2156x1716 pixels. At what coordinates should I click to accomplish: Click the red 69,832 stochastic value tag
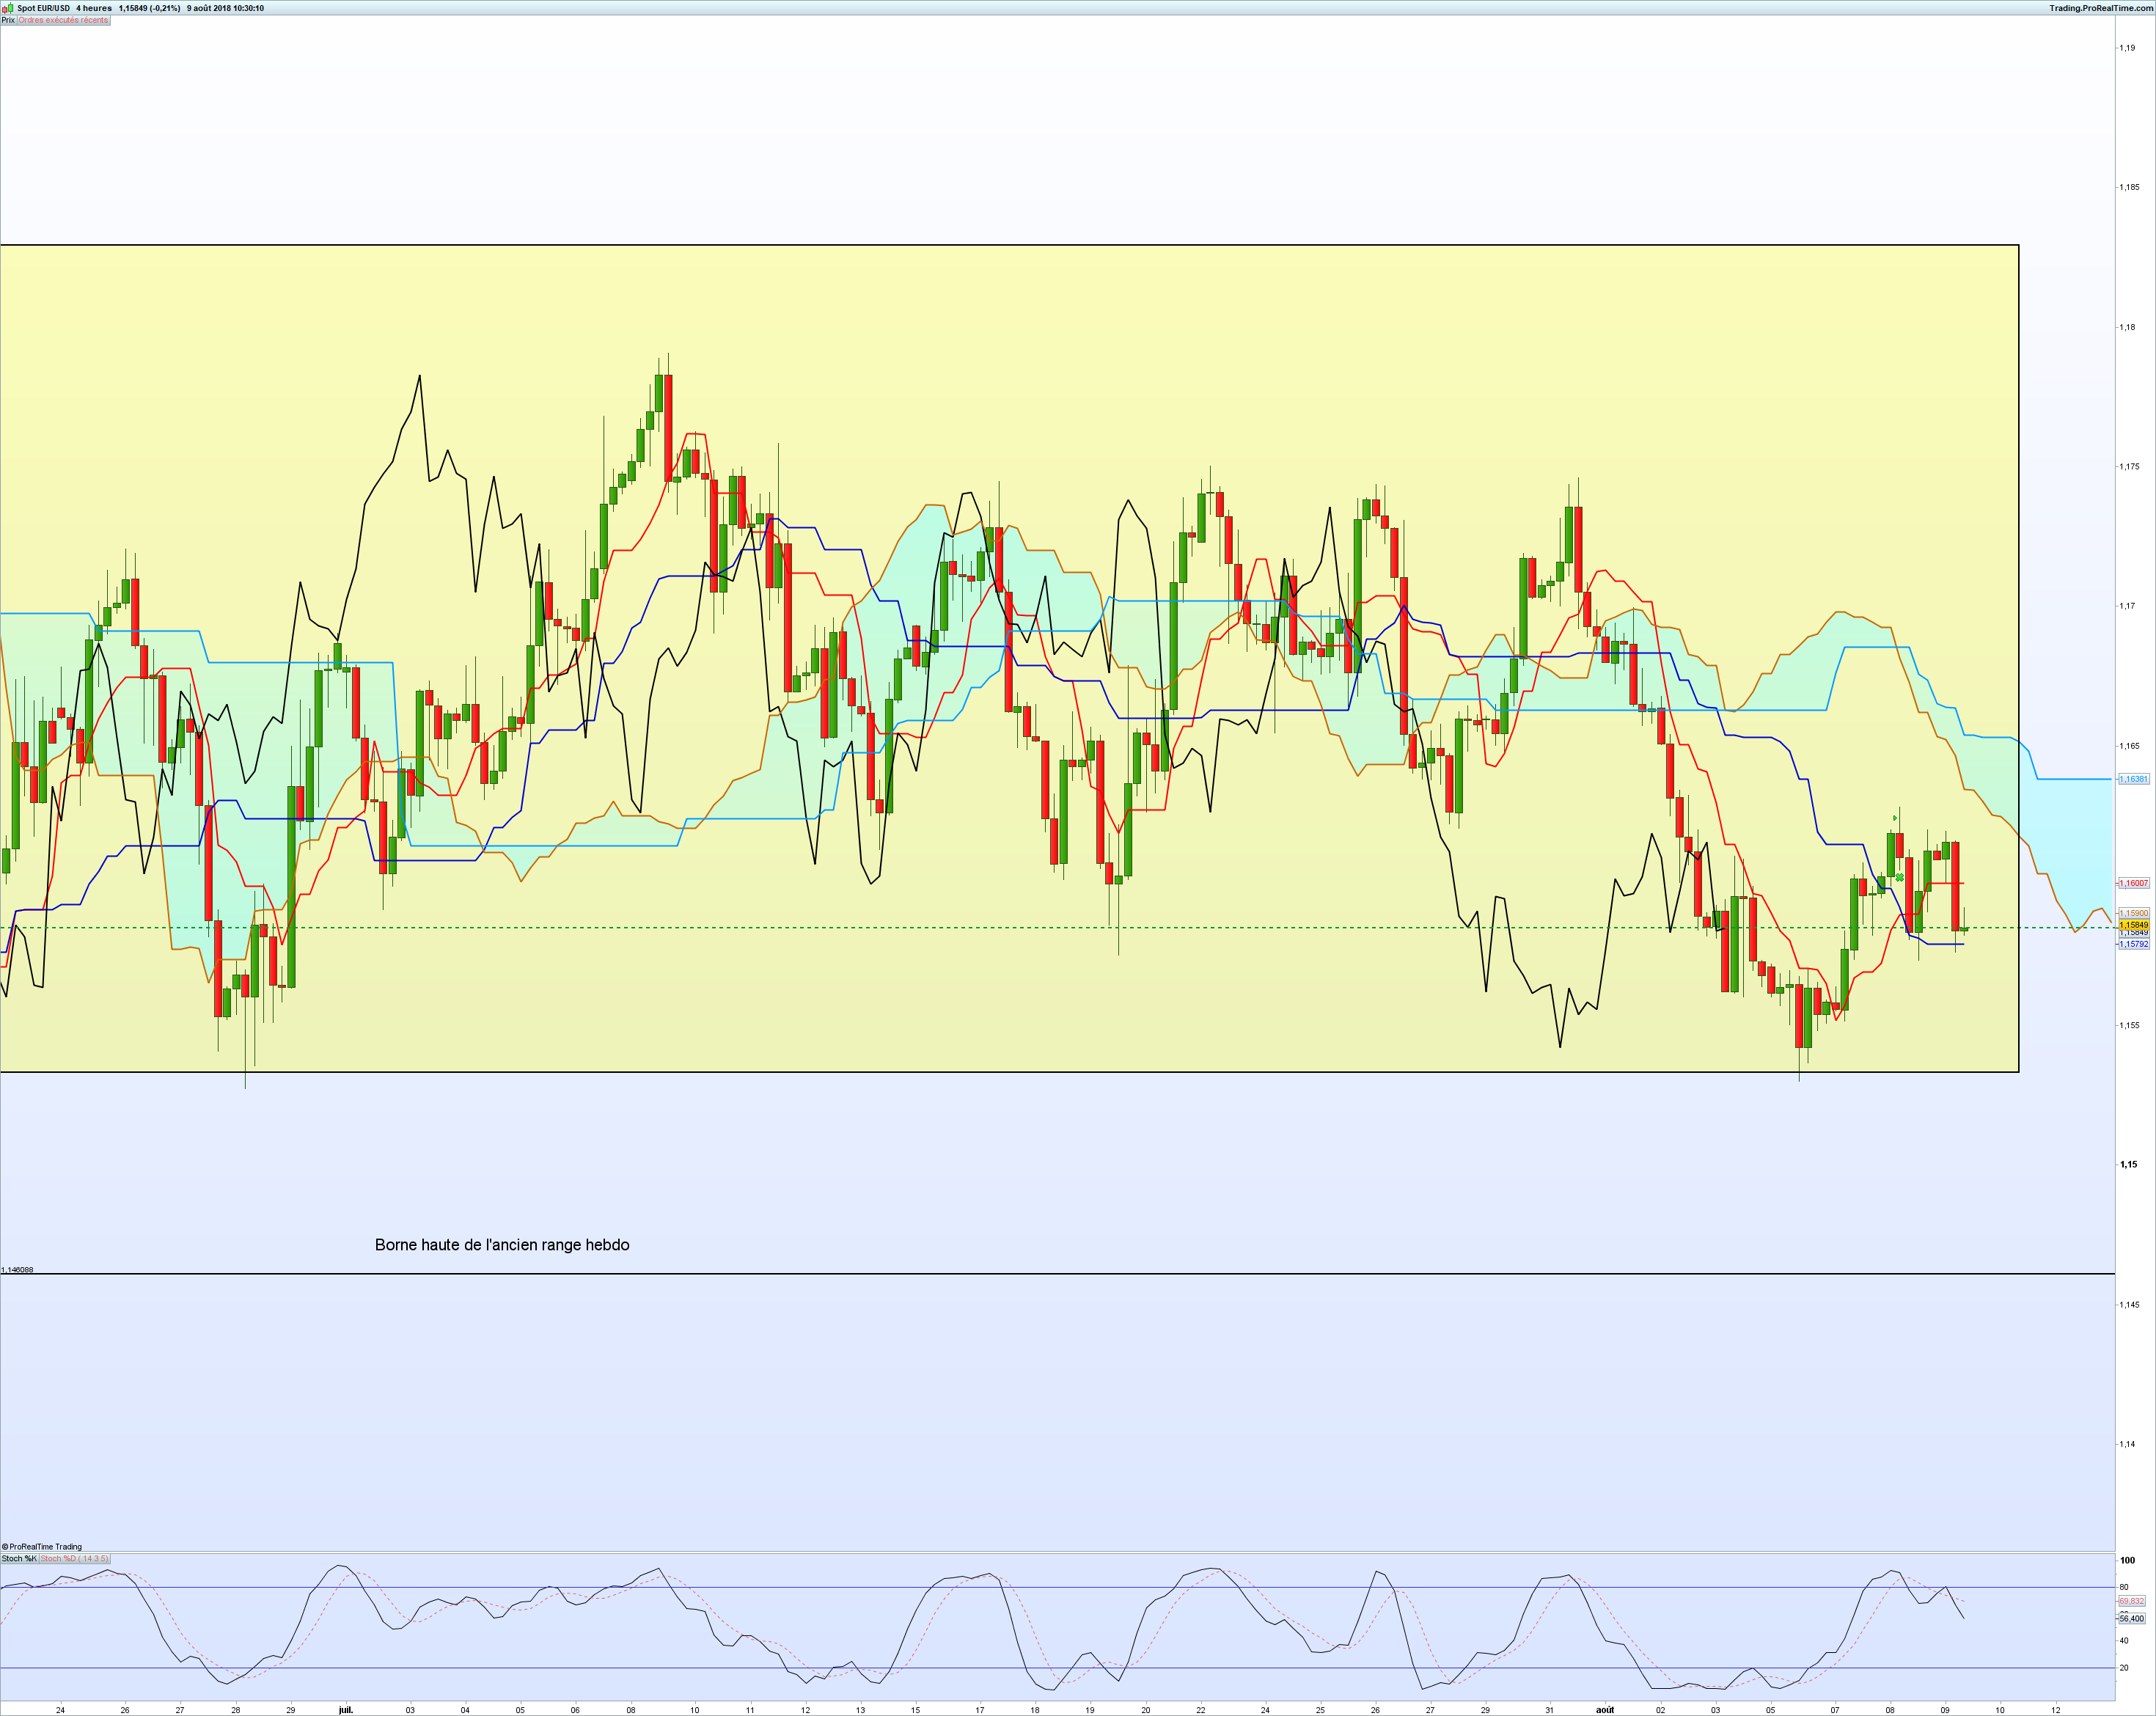pyautogui.click(x=2131, y=1601)
